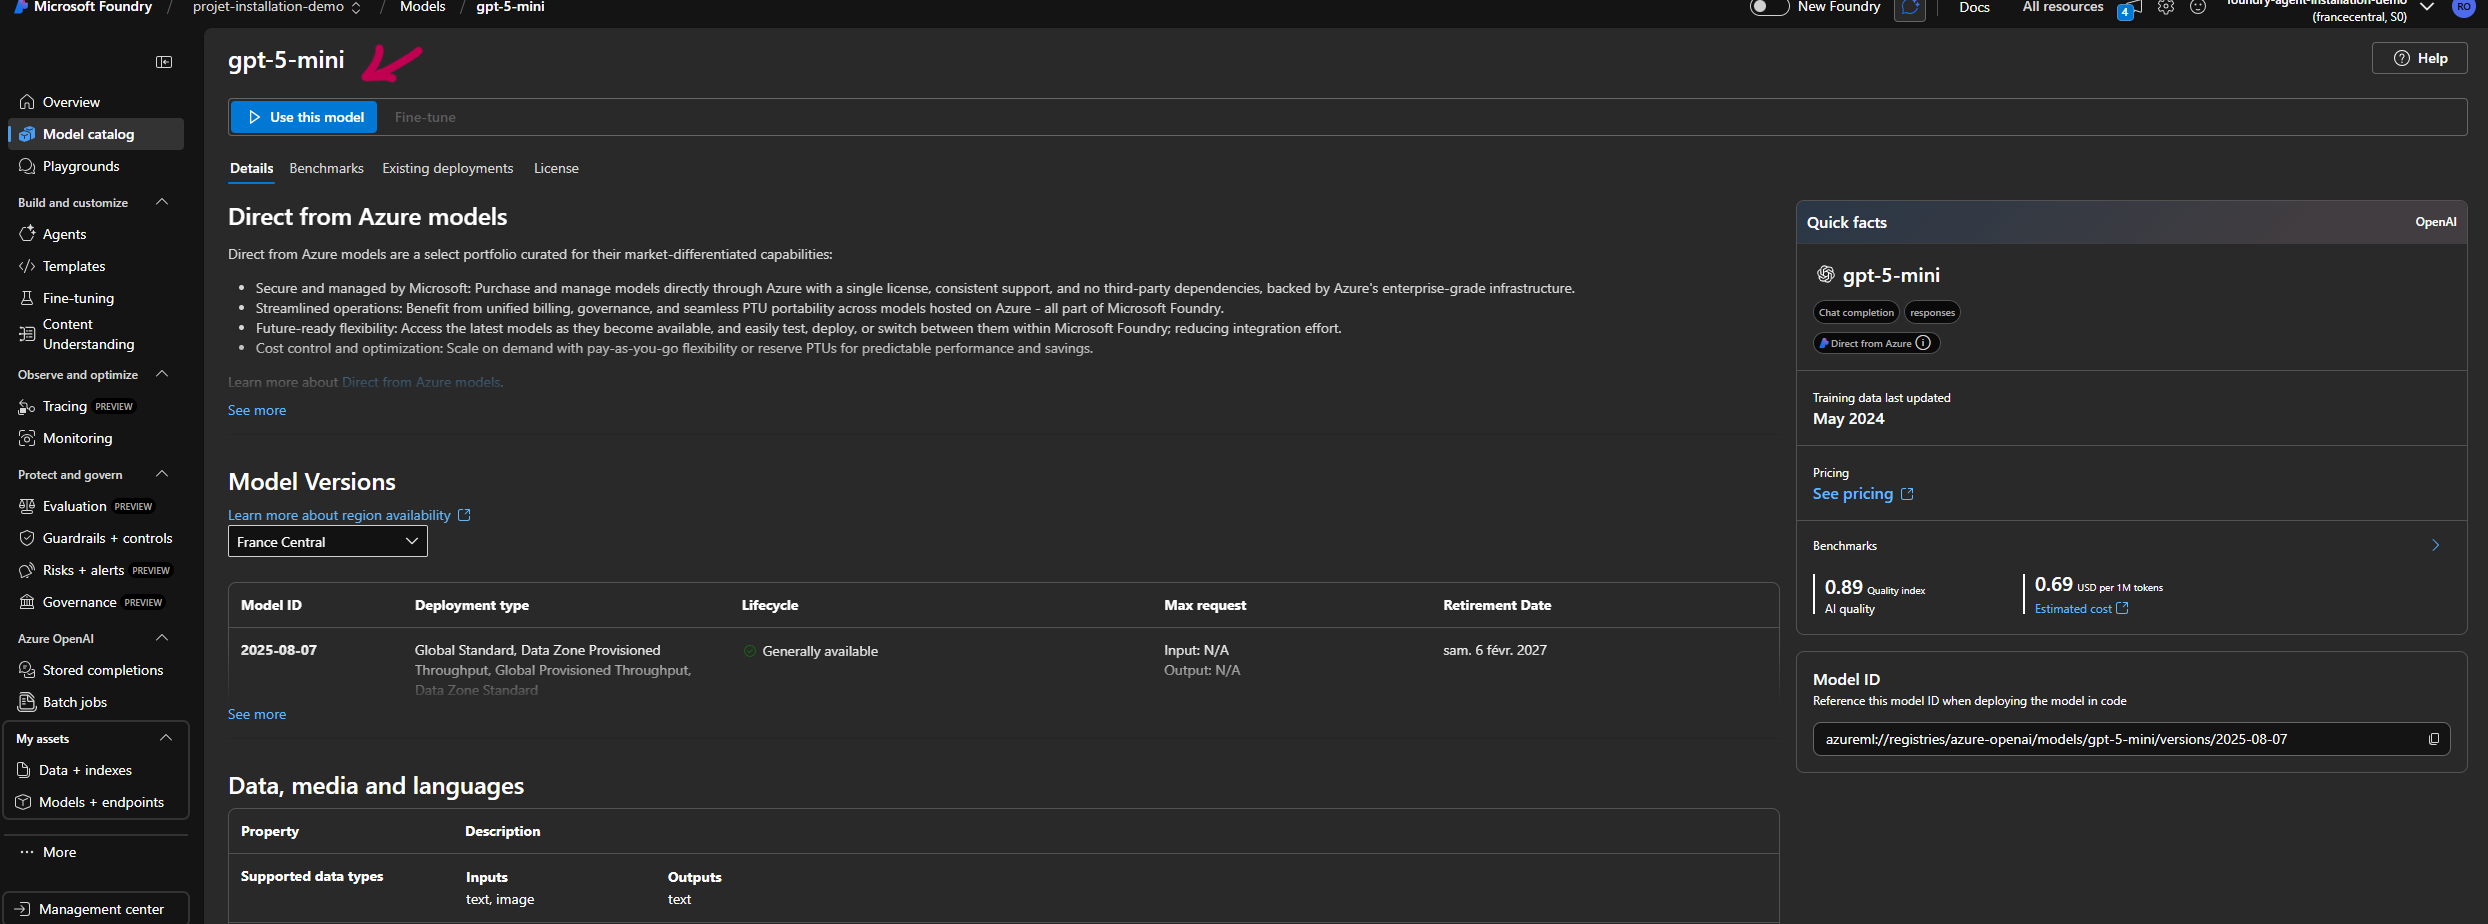Collapse the My assets section
The width and height of the screenshot is (2488, 924).
point(166,738)
